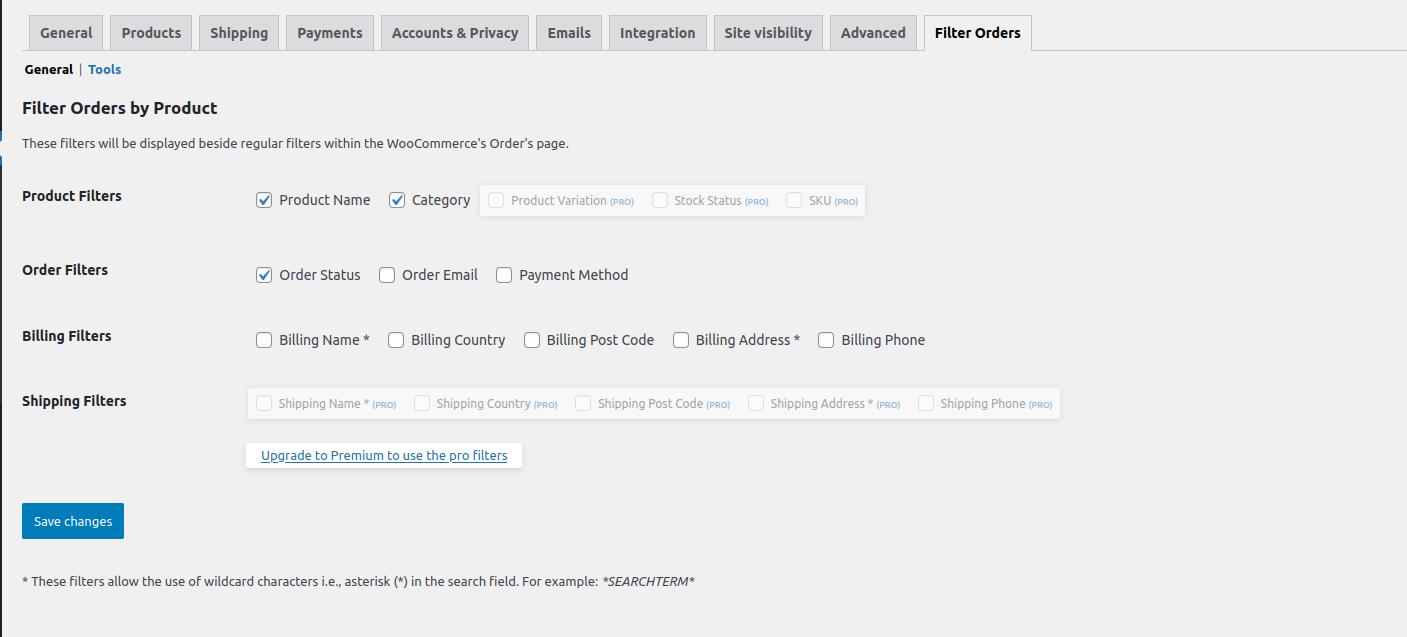Open the General settings tab
The height and width of the screenshot is (637, 1407).
pos(66,33)
